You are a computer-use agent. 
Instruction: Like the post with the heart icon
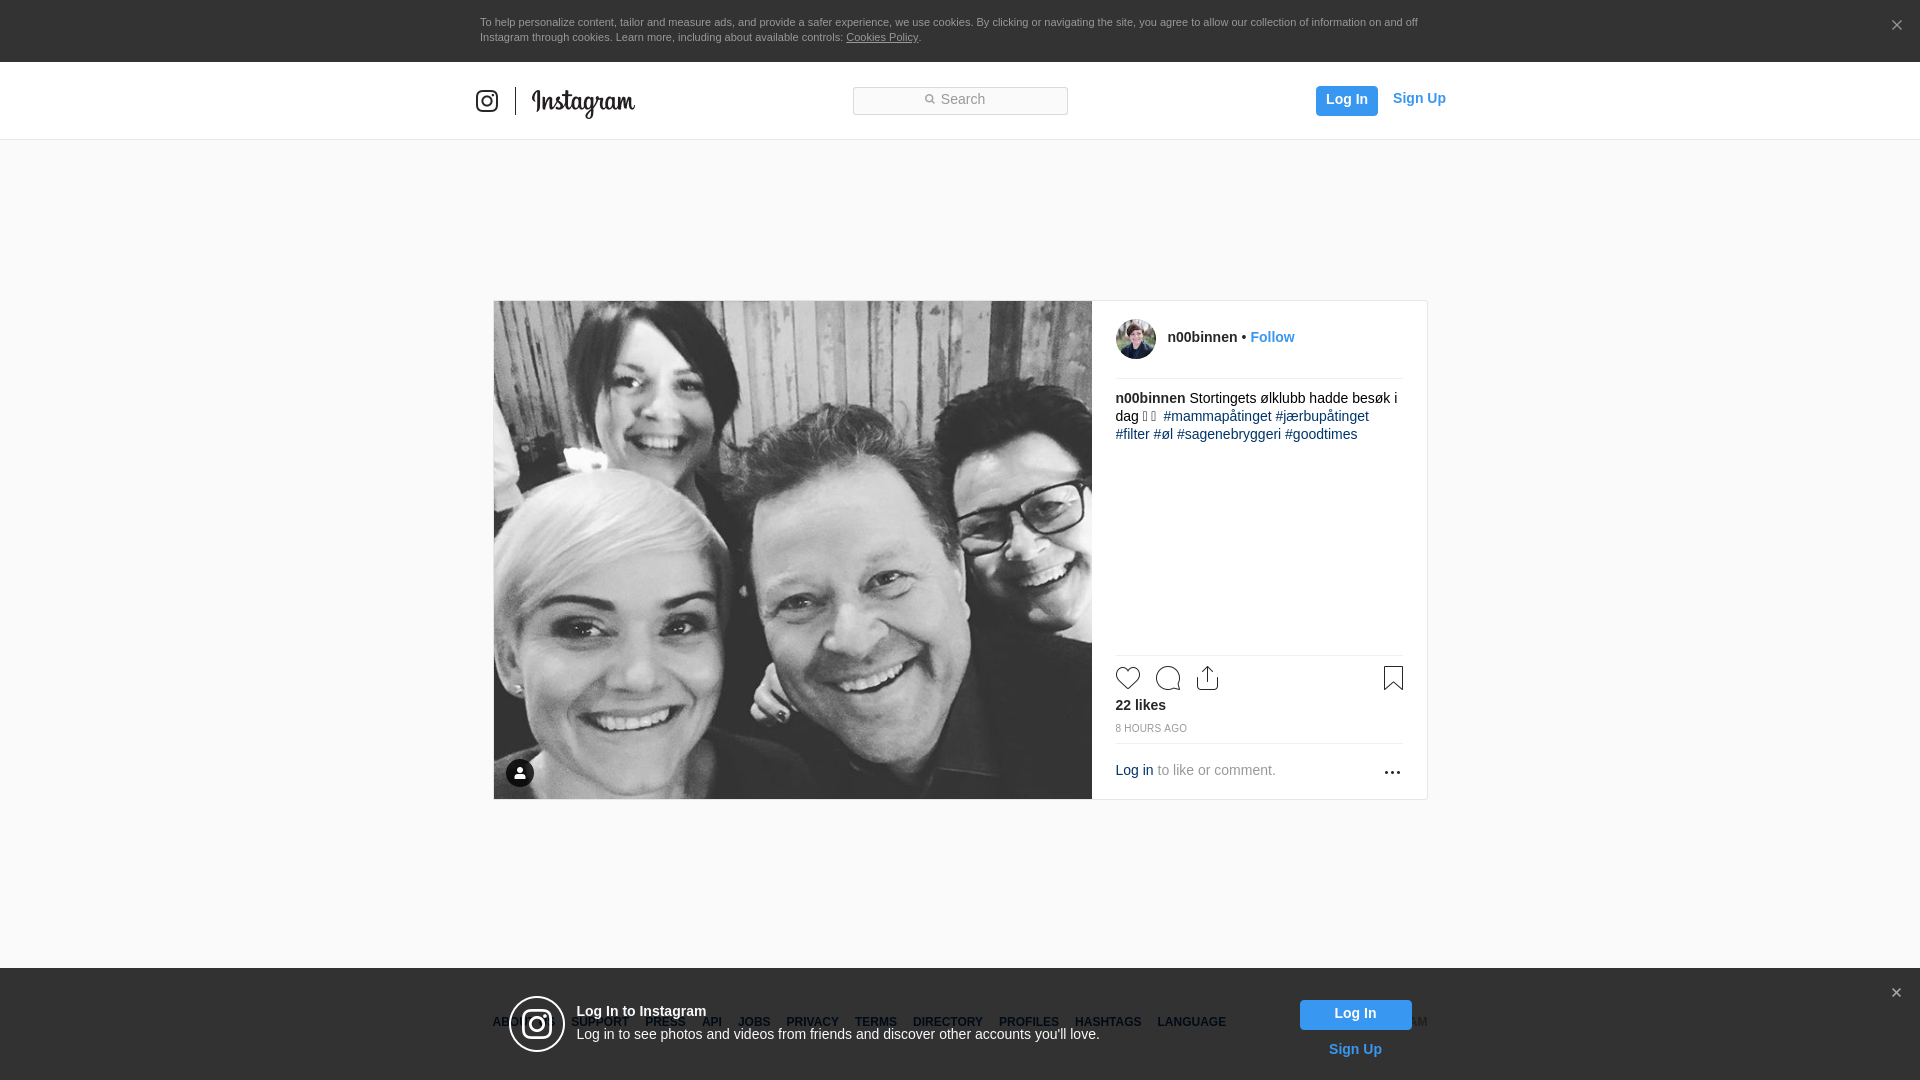(x=1127, y=678)
